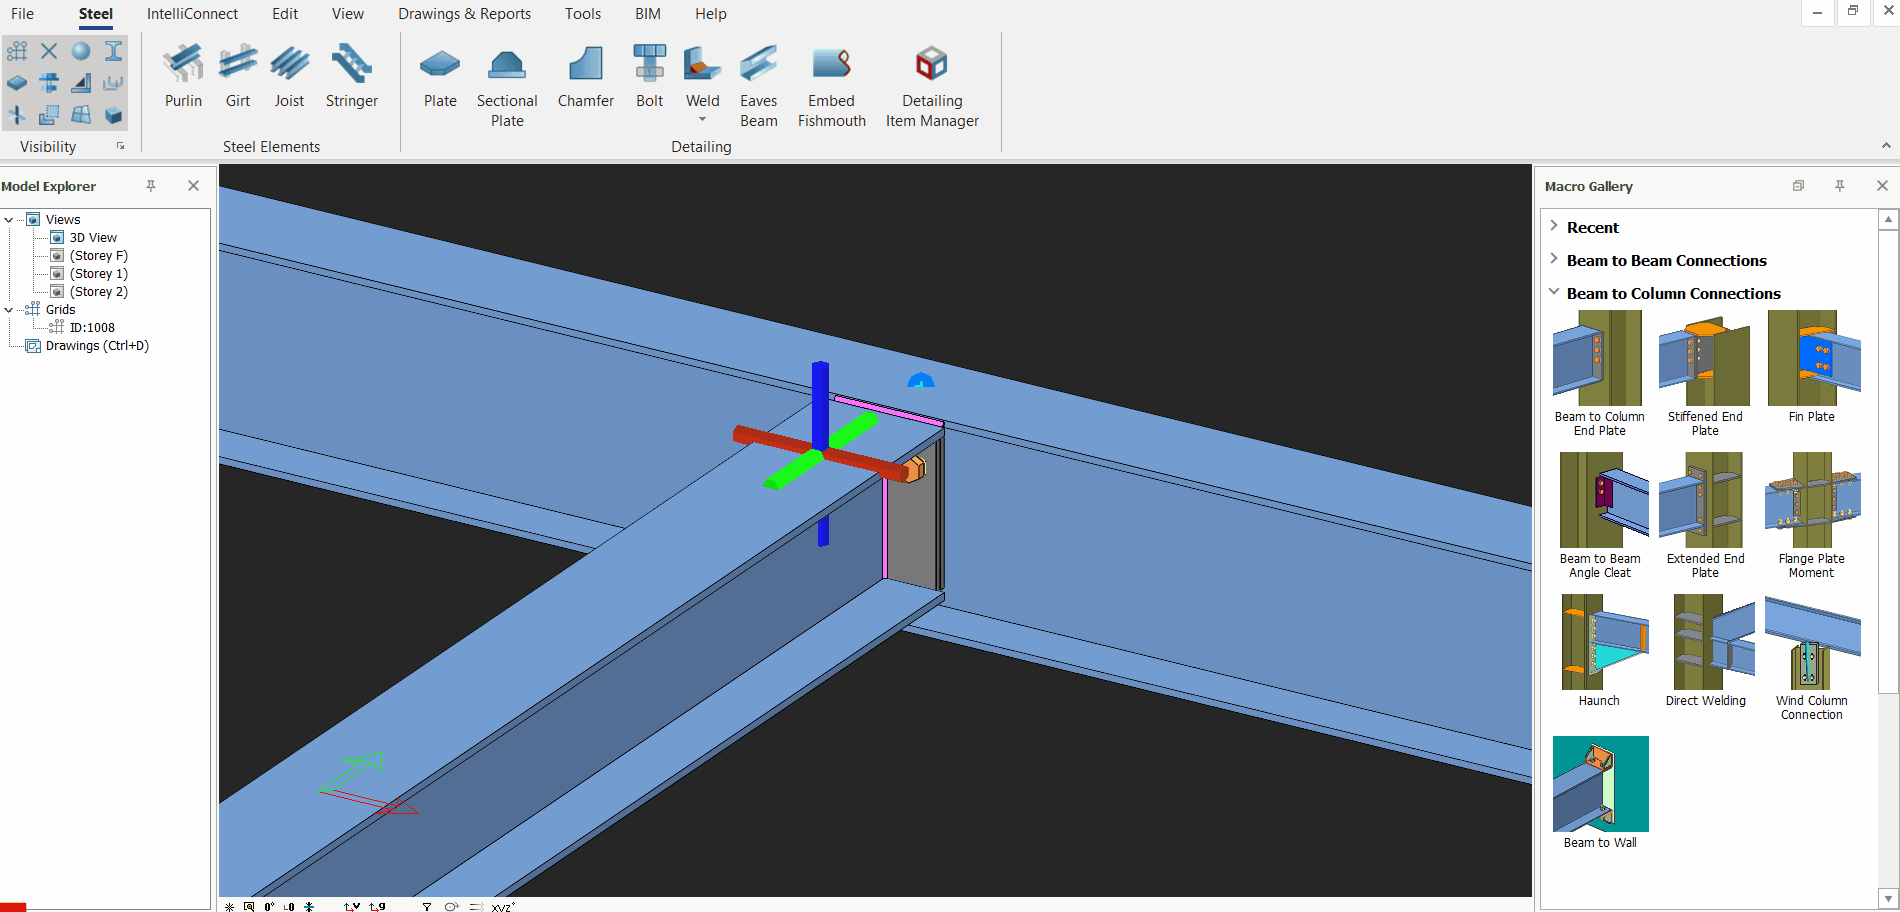
Task: Click the Girt tool icon
Action: (237, 75)
